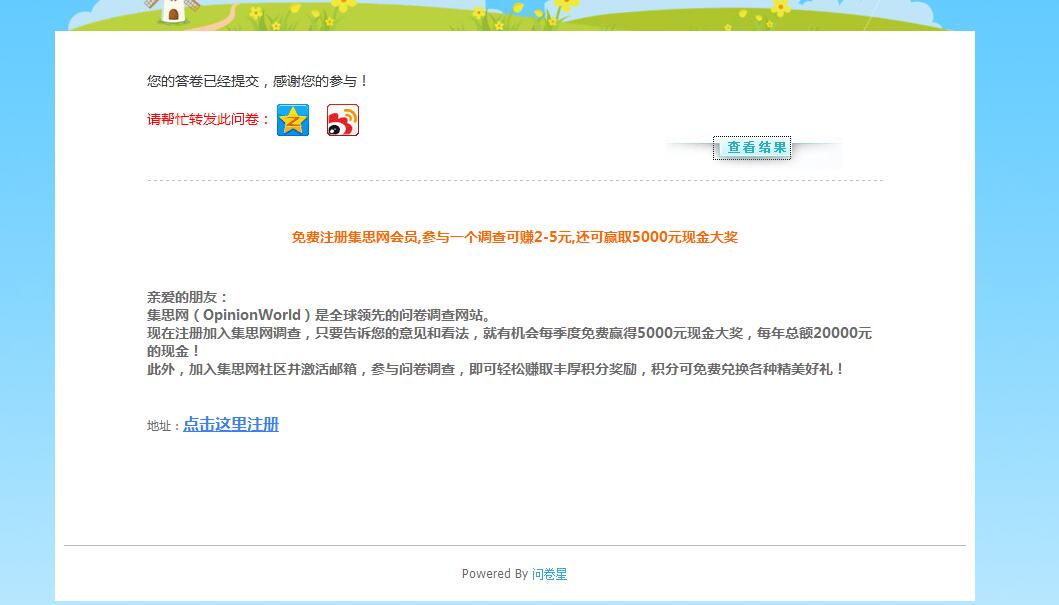This screenshot has width=1059, height=605.
Task: Click the orange 免费注册集思网会员 promotion headline
Action: [x=515, y=237]
